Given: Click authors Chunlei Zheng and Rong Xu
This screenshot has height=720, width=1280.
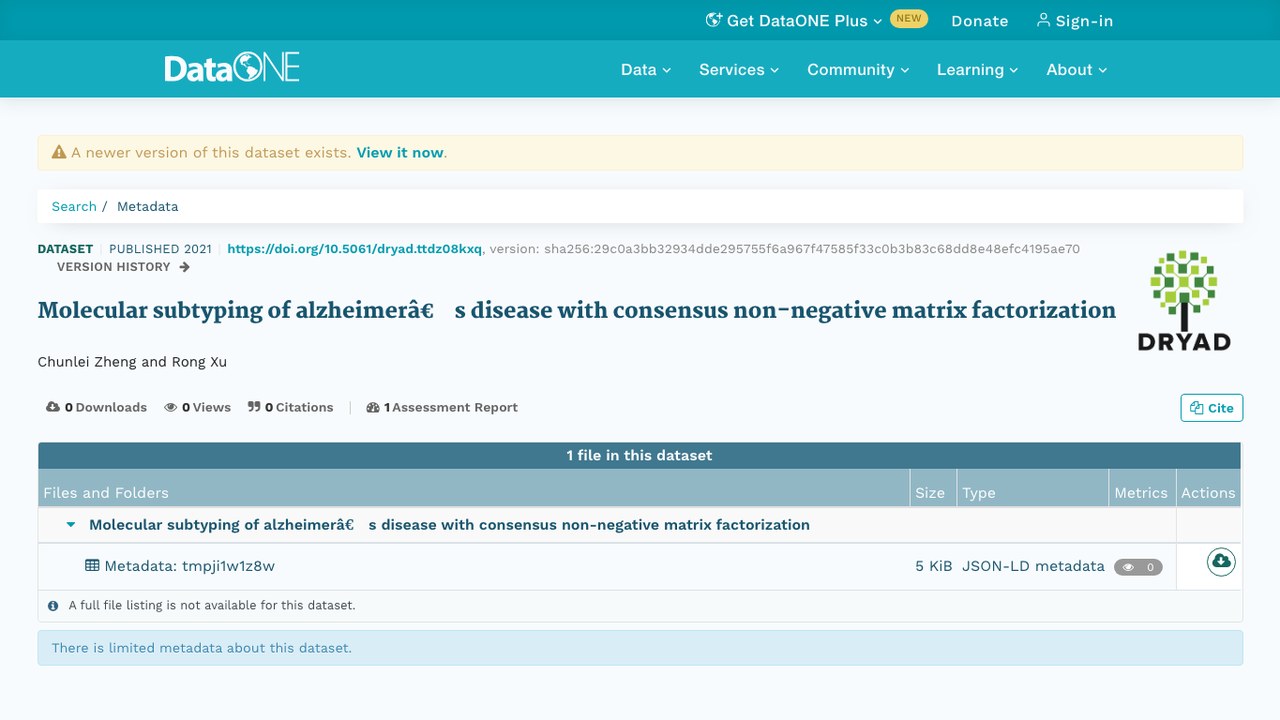Looking at the screenshot, I should tap(132, 362).
